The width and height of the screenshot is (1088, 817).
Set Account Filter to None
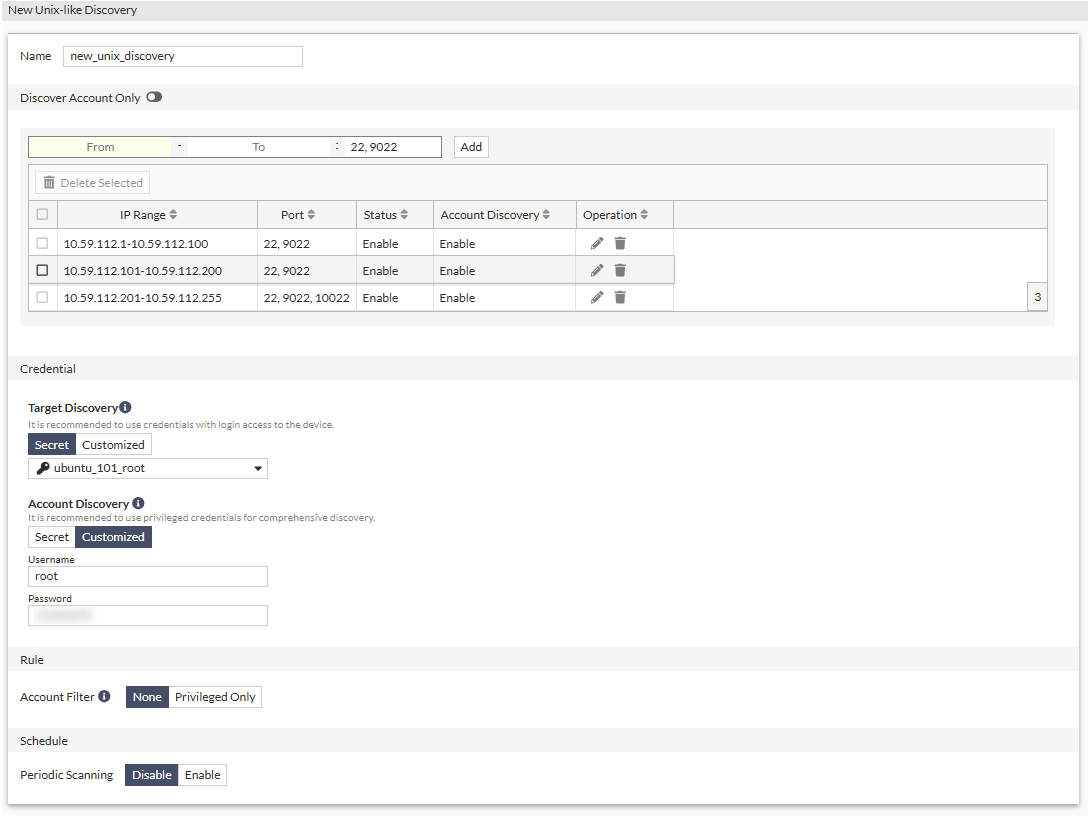(147, 697)
